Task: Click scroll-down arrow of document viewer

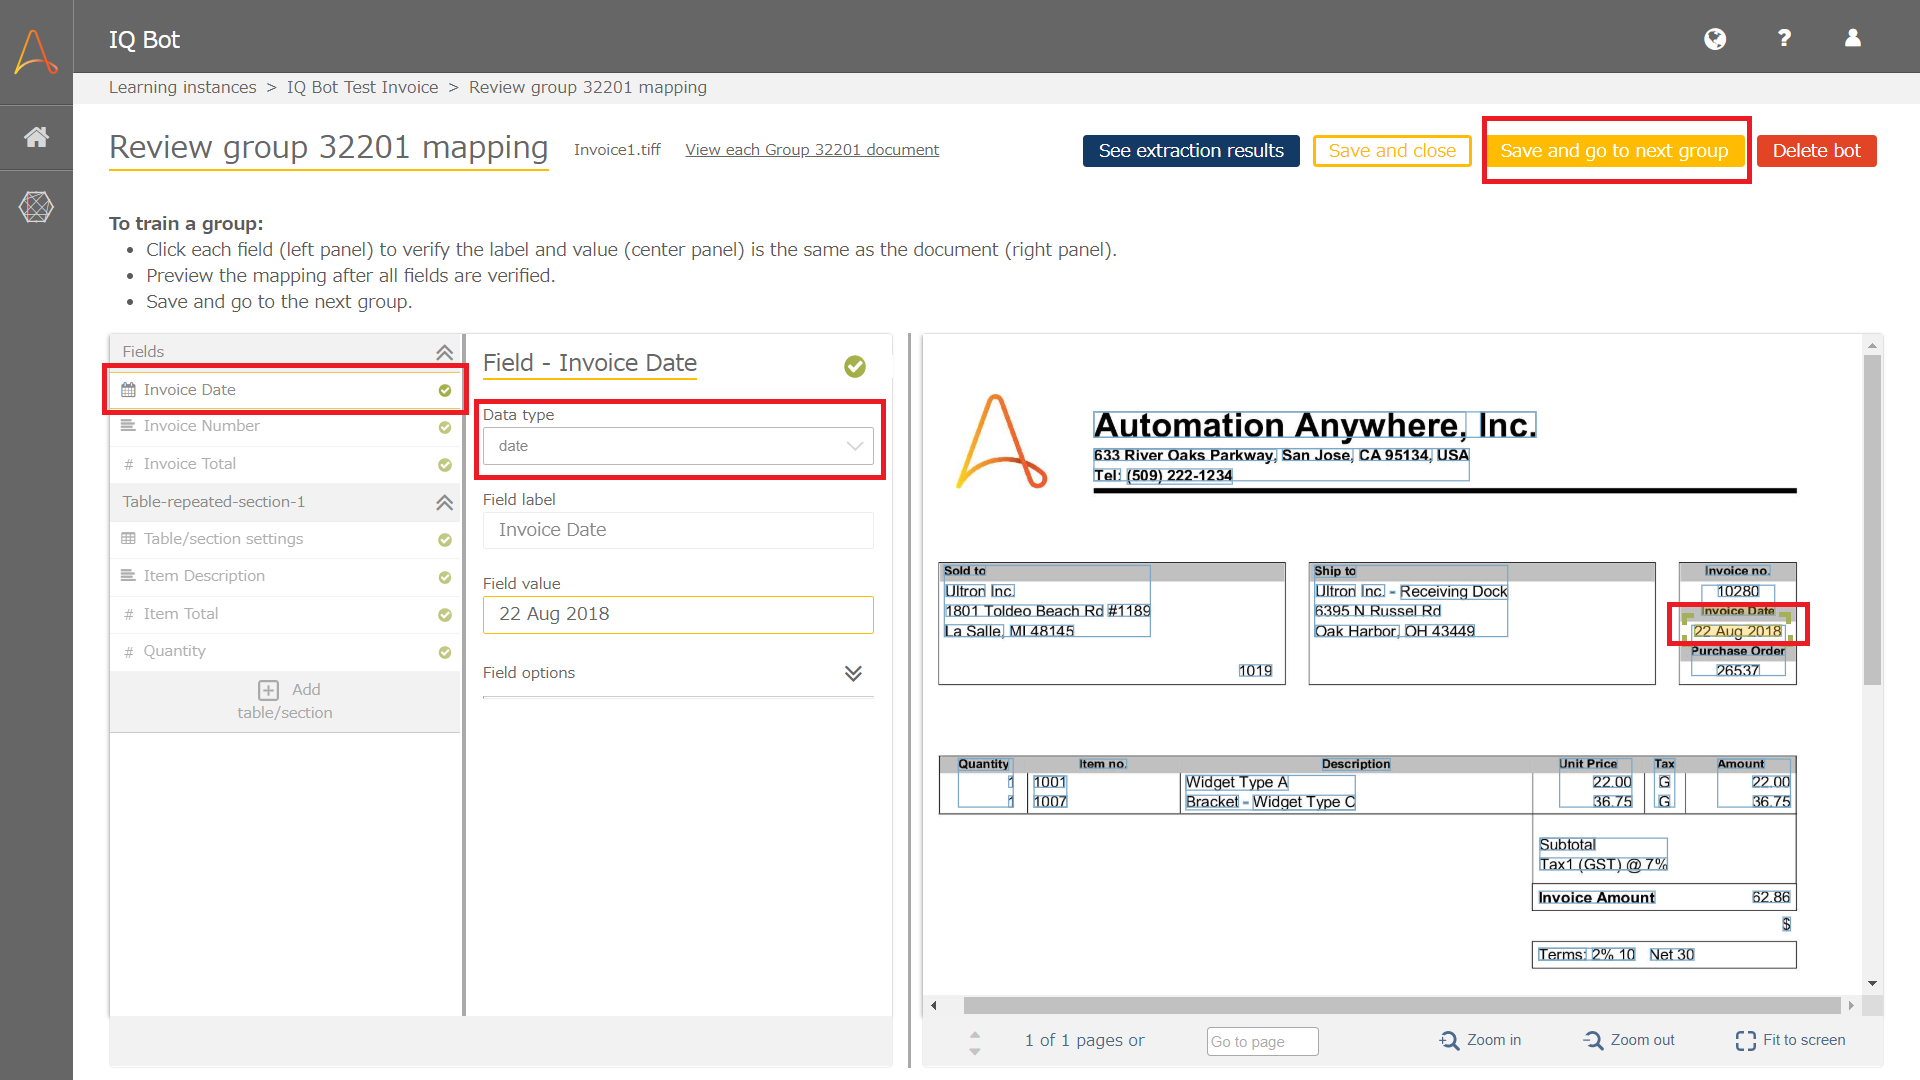Action: [x=1873, y=984]
